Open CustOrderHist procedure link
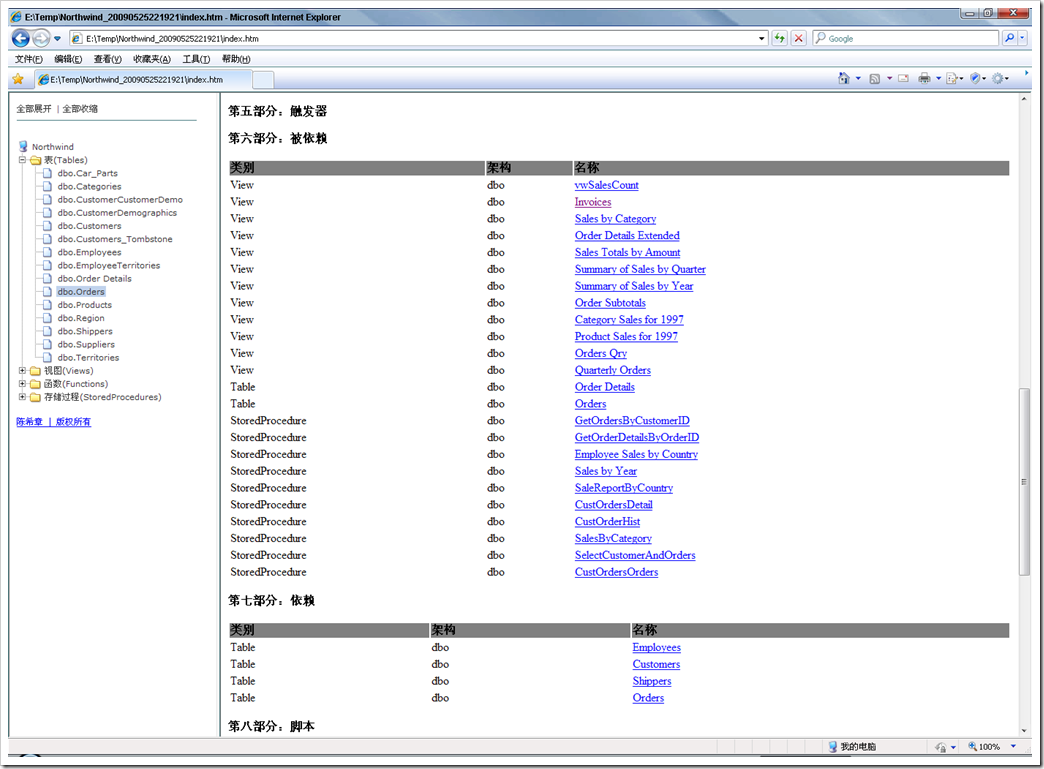Image resolution: width=1044 pixels, height=769 pixels. tap(607, 521)
